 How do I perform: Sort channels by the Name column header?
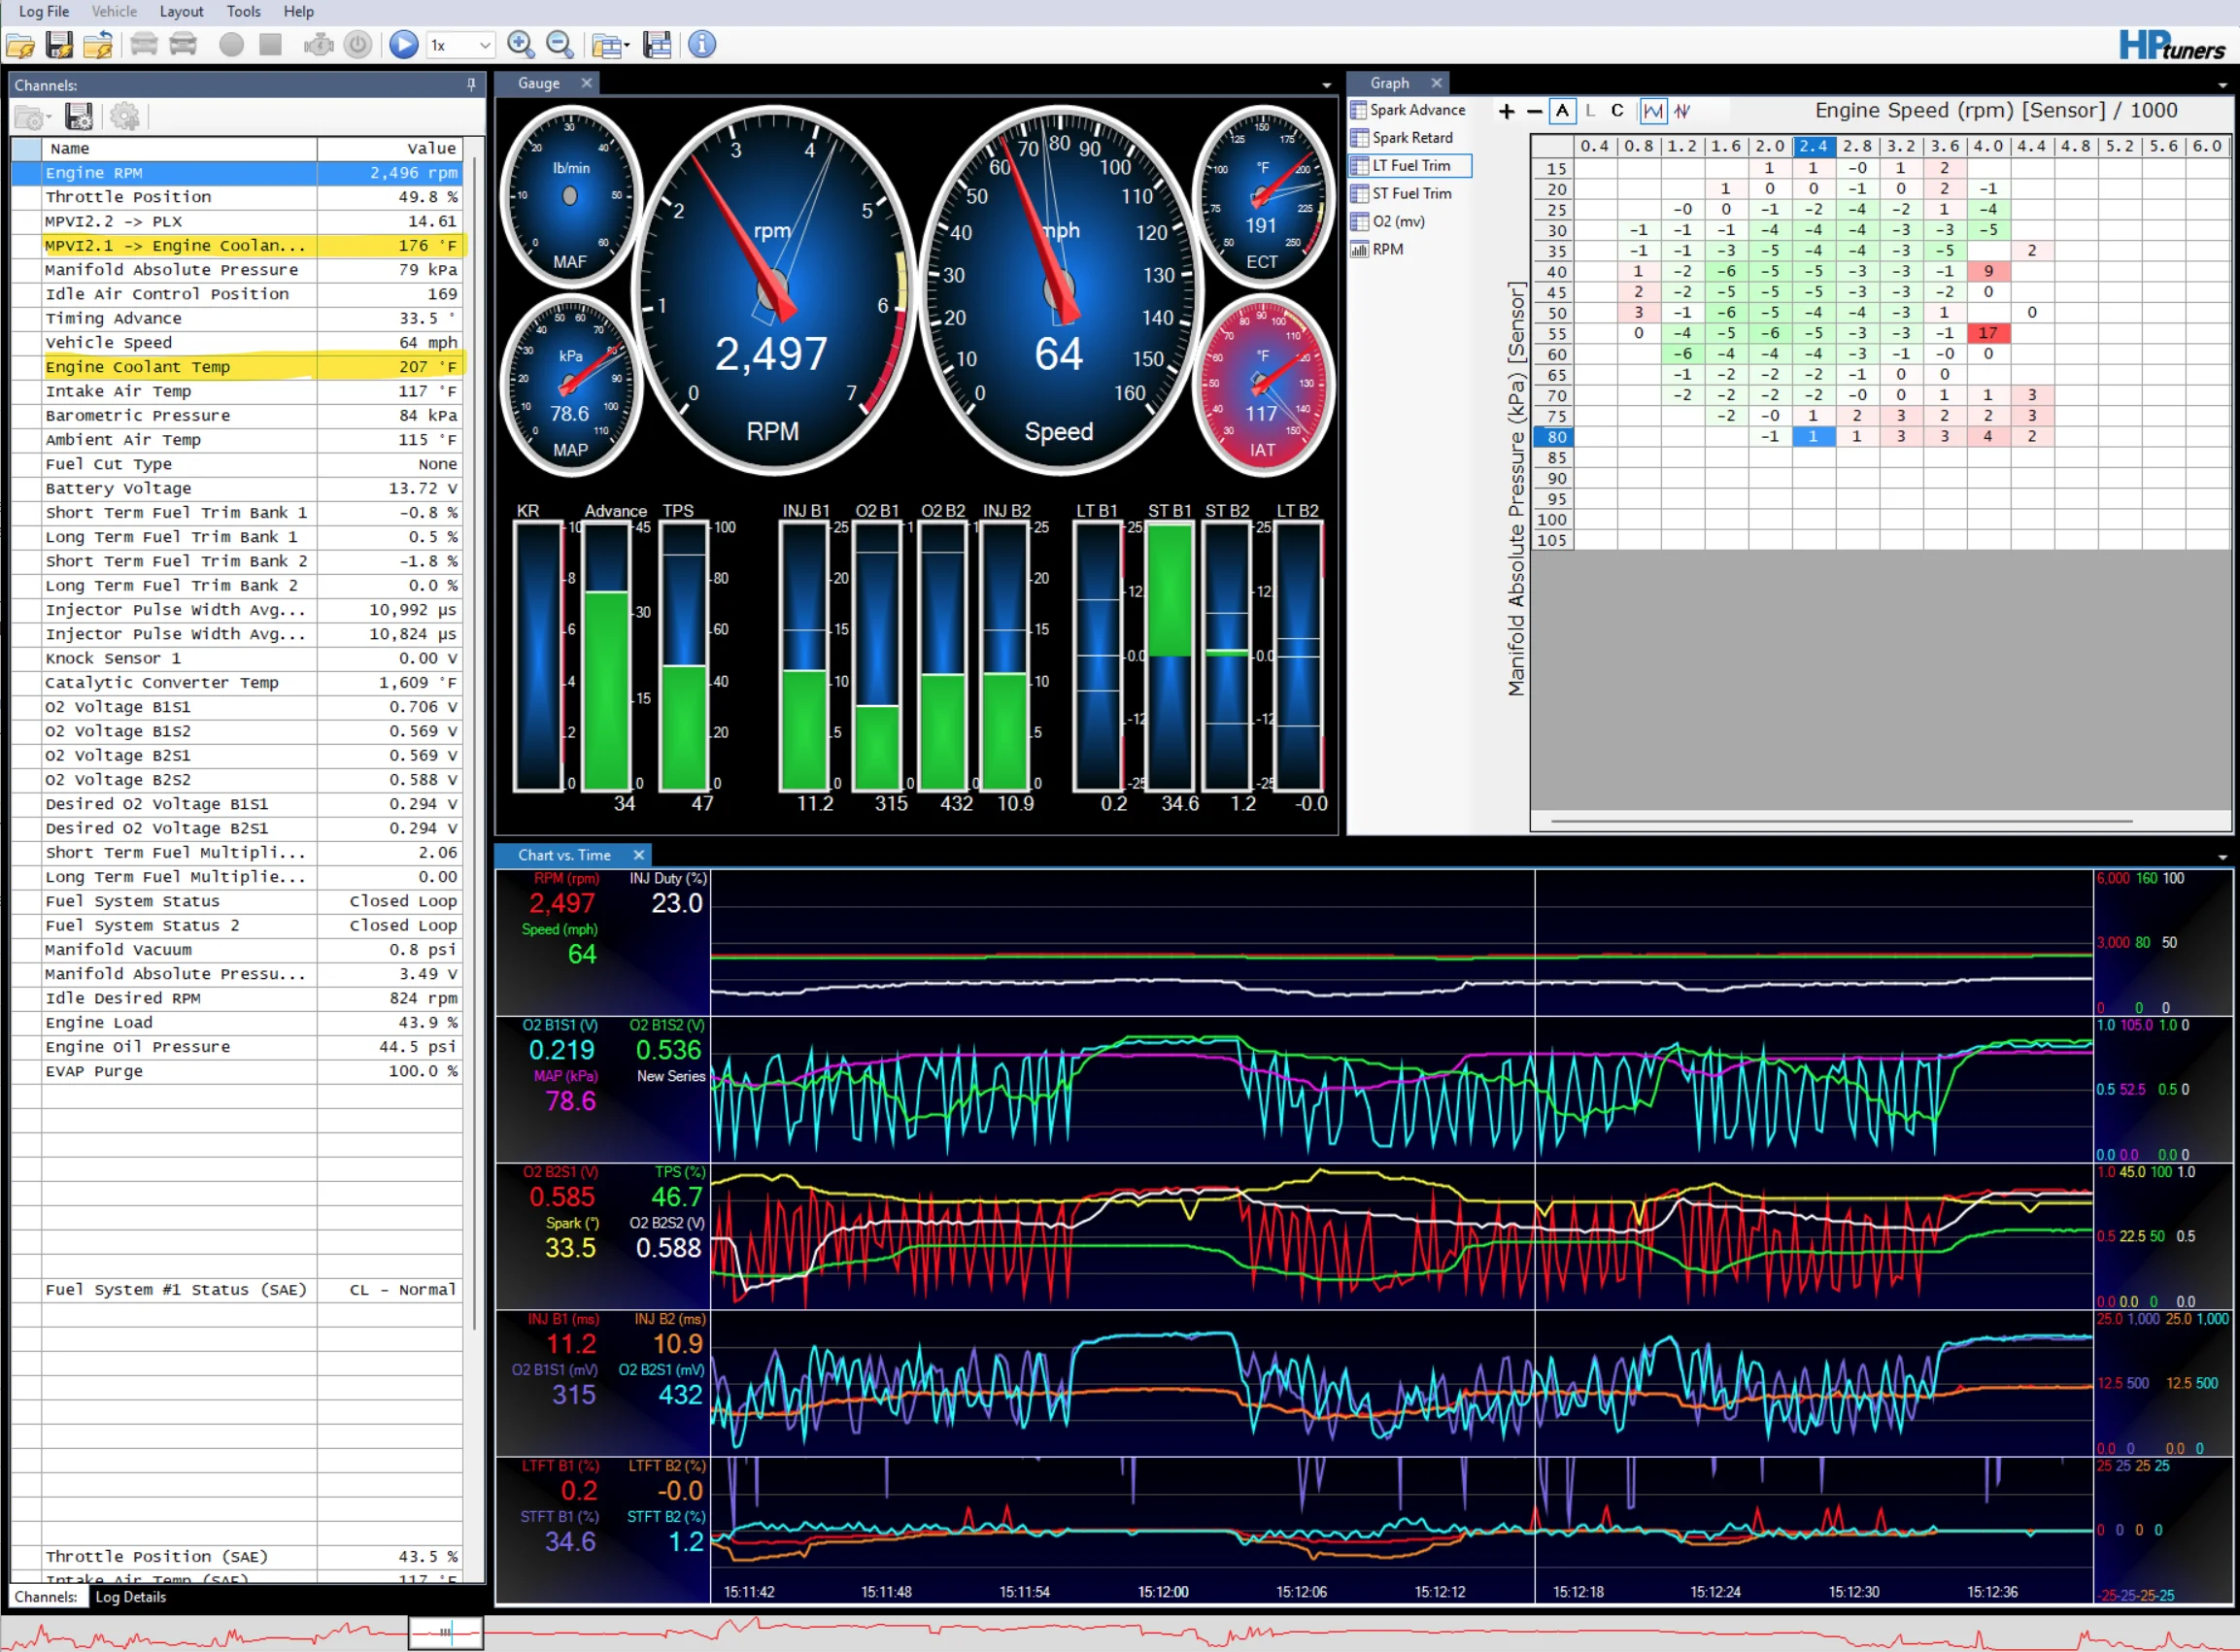click(178, 148)
